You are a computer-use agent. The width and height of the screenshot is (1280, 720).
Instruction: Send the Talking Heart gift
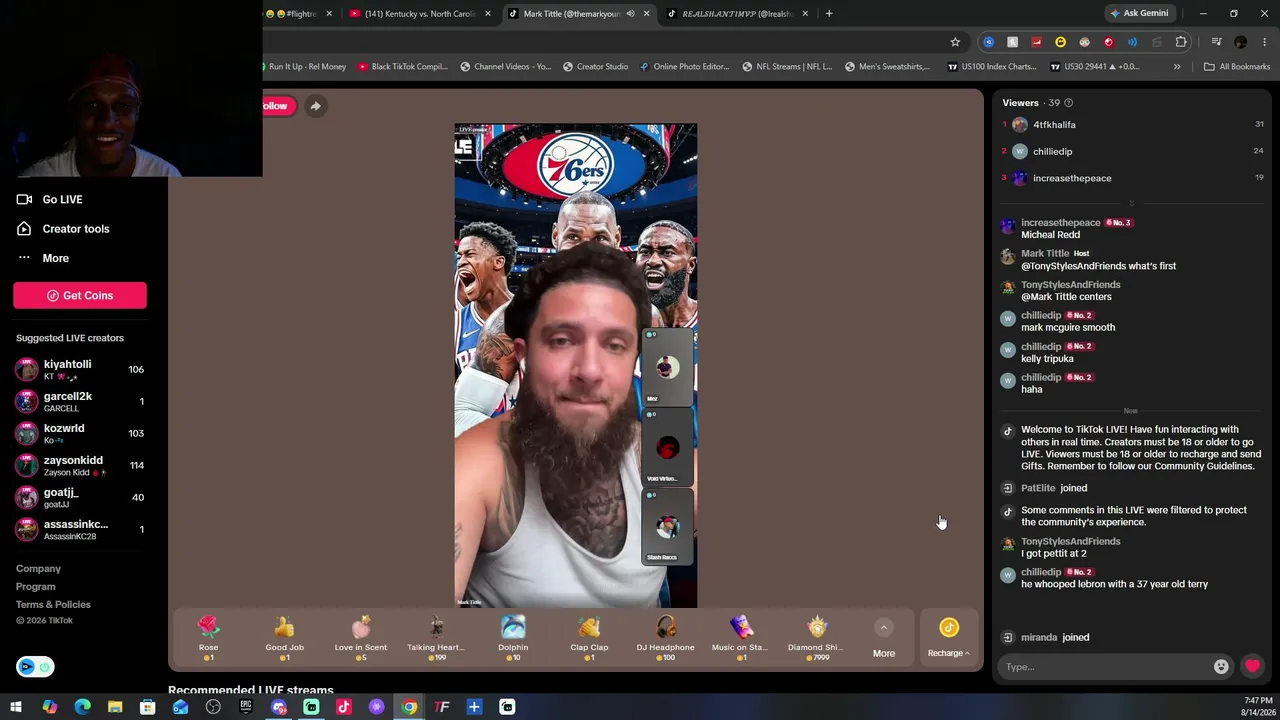(x=436, y=637)
